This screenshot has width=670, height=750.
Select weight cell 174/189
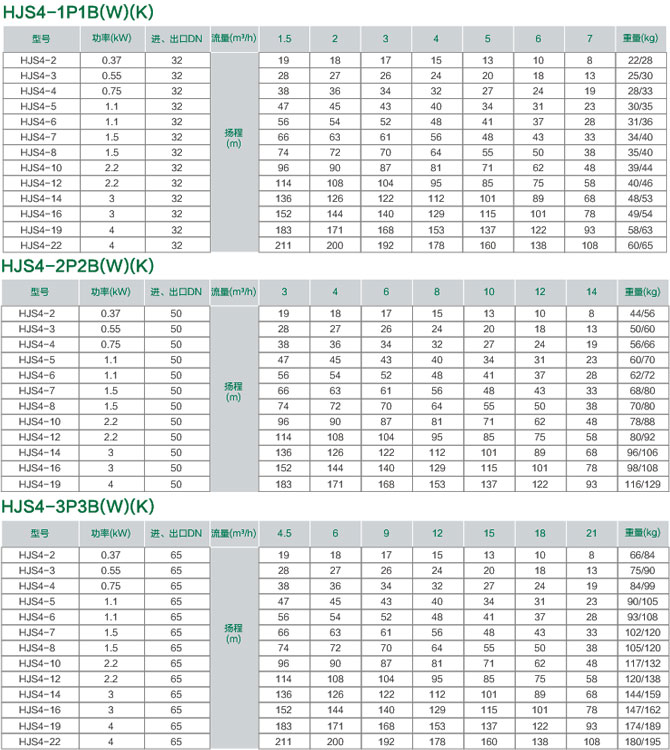click(642, 726)
